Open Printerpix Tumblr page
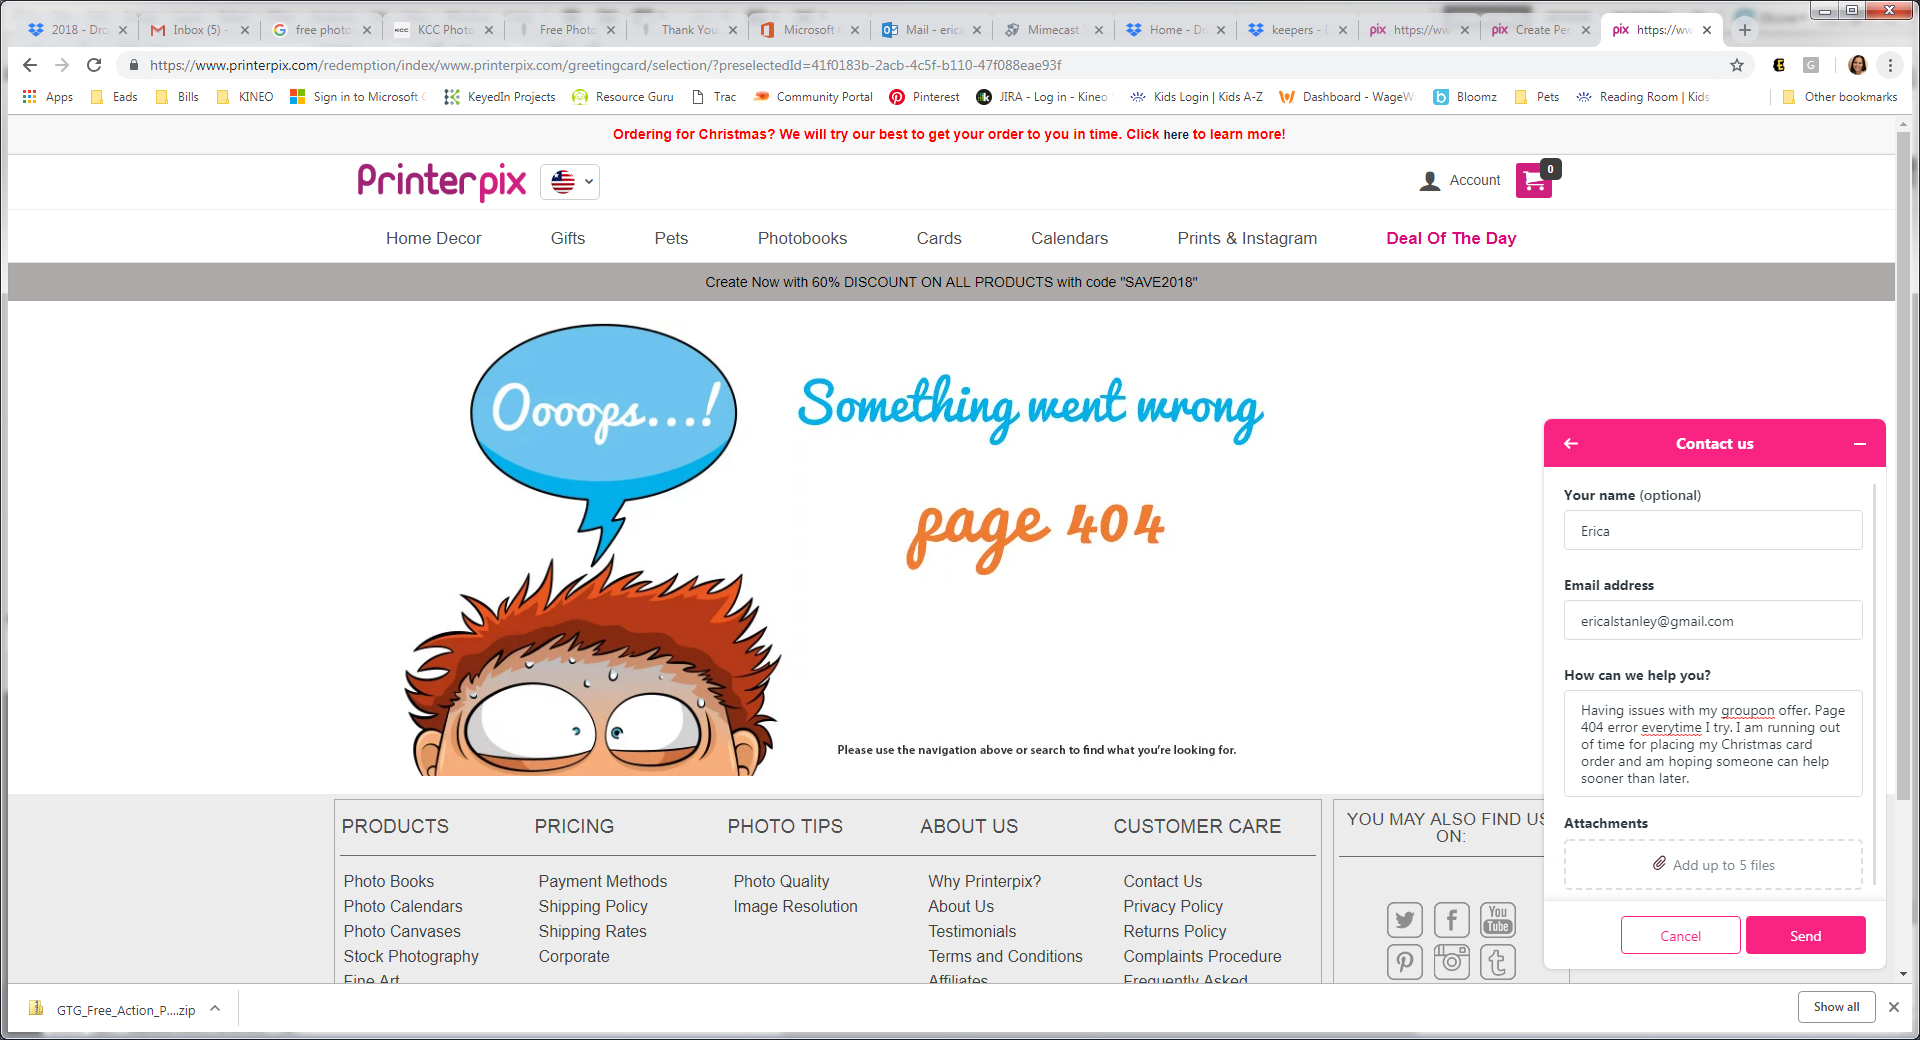The width and height of the screenshot is (1920, 1040). point(1497,961)
